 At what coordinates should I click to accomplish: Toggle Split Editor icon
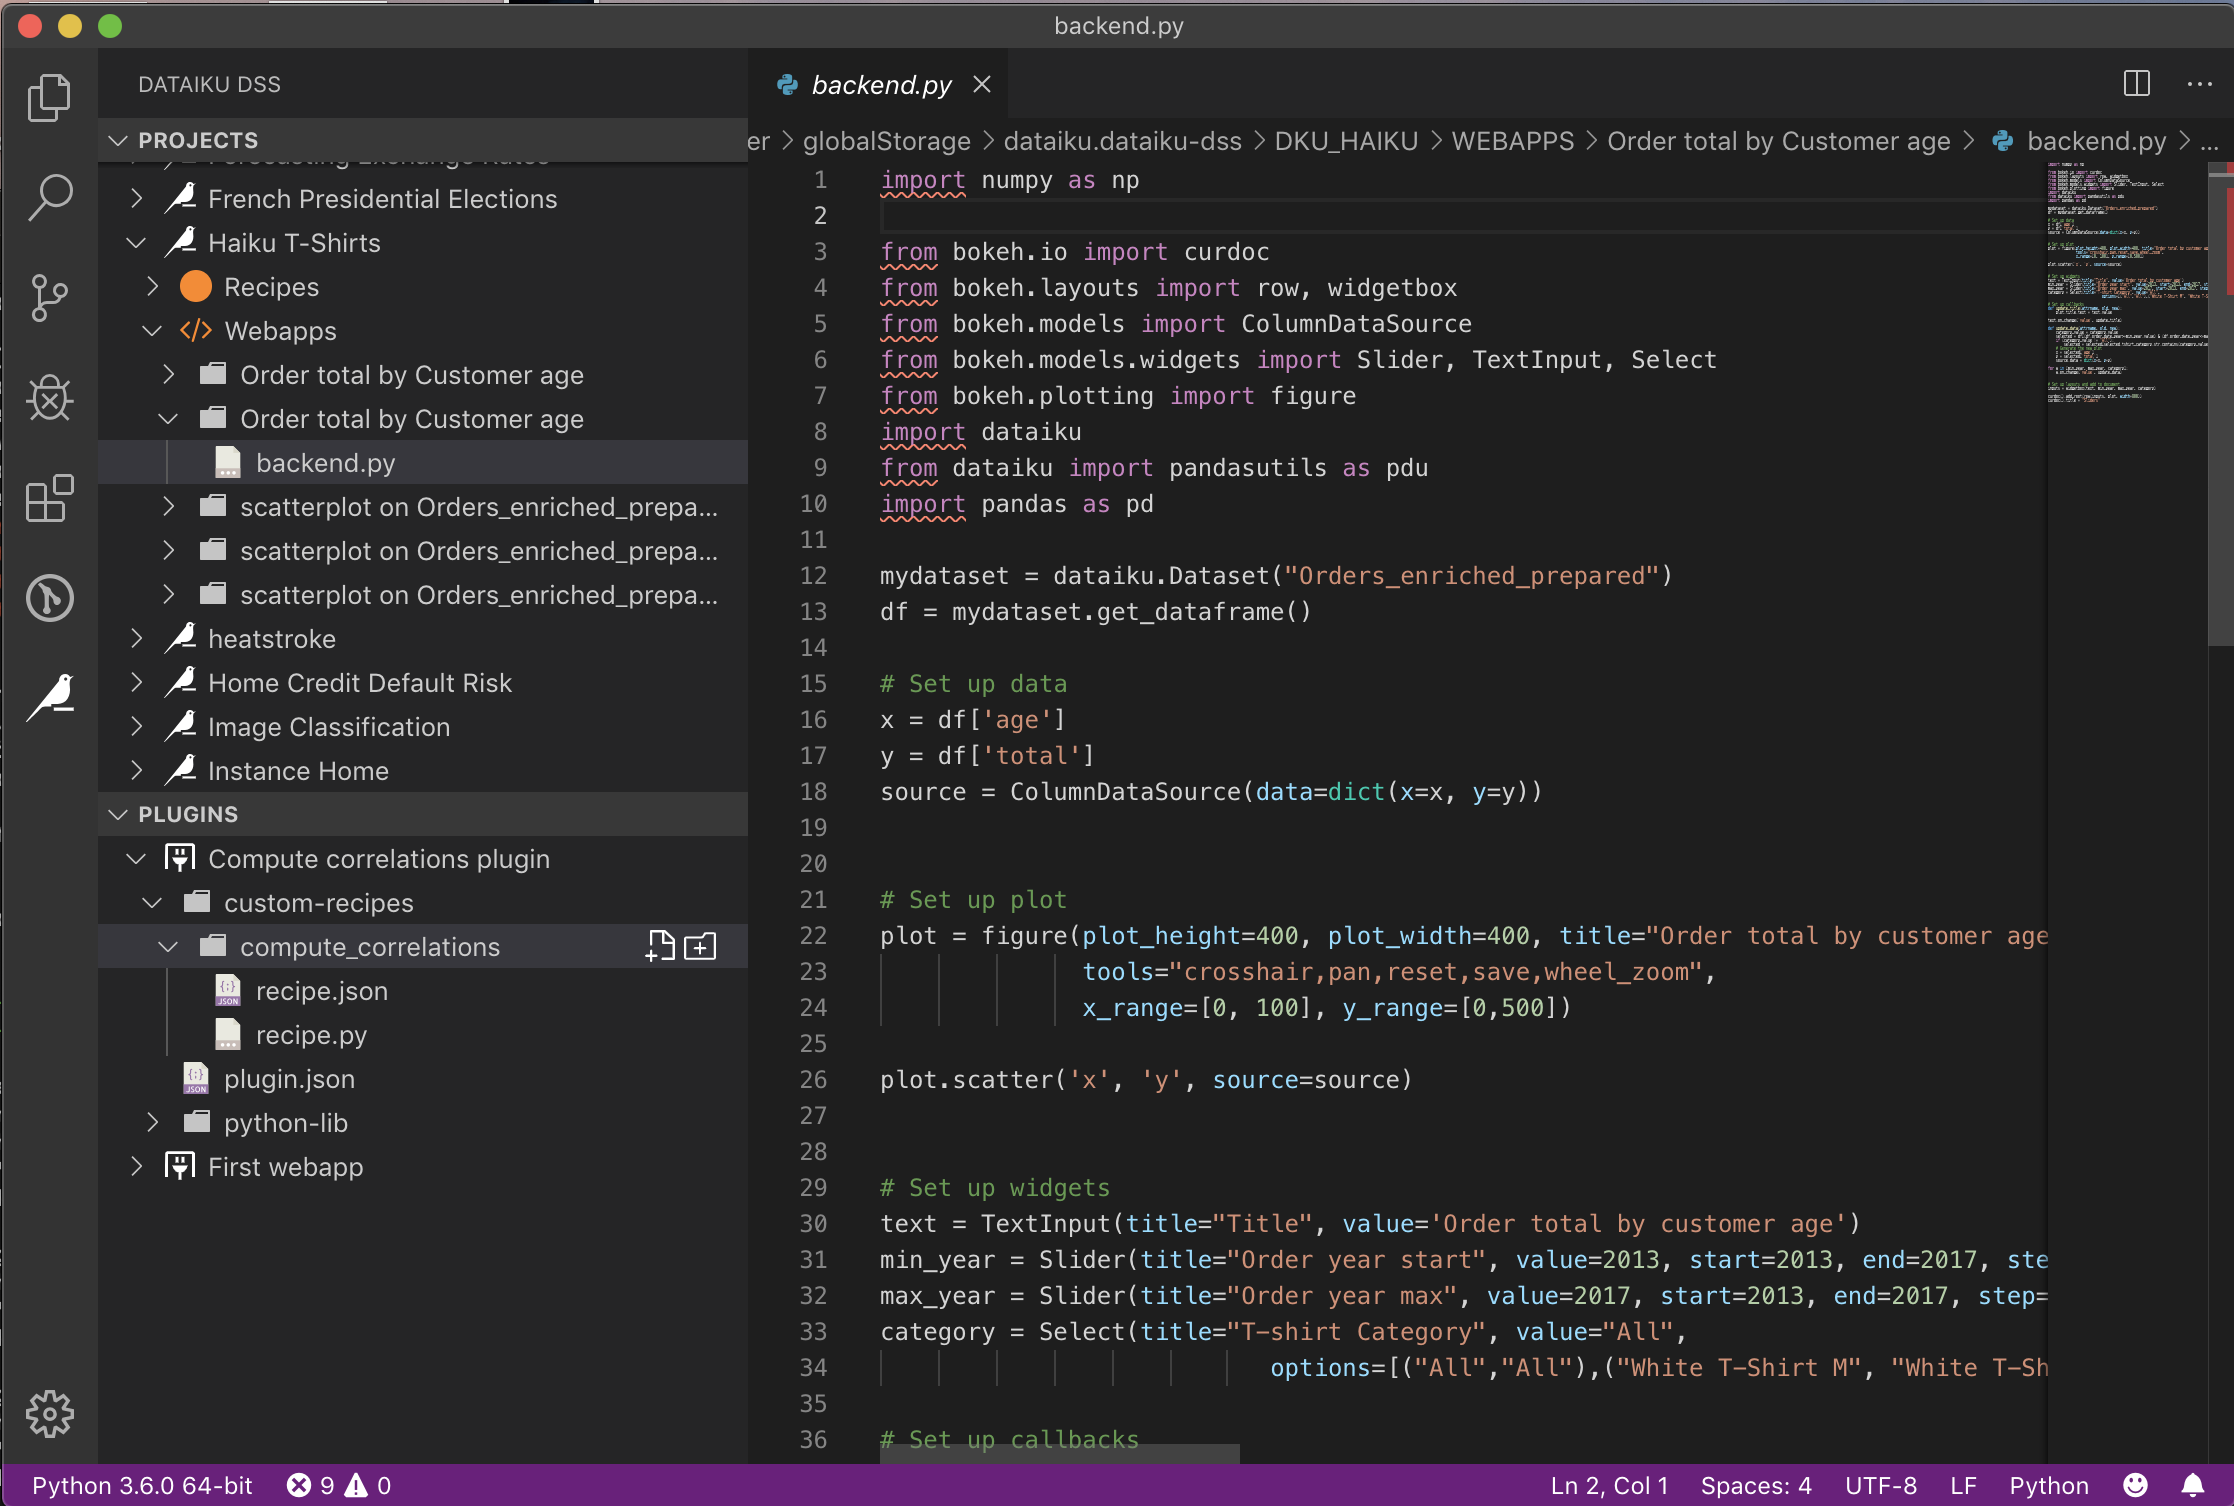pos(2137,84)
